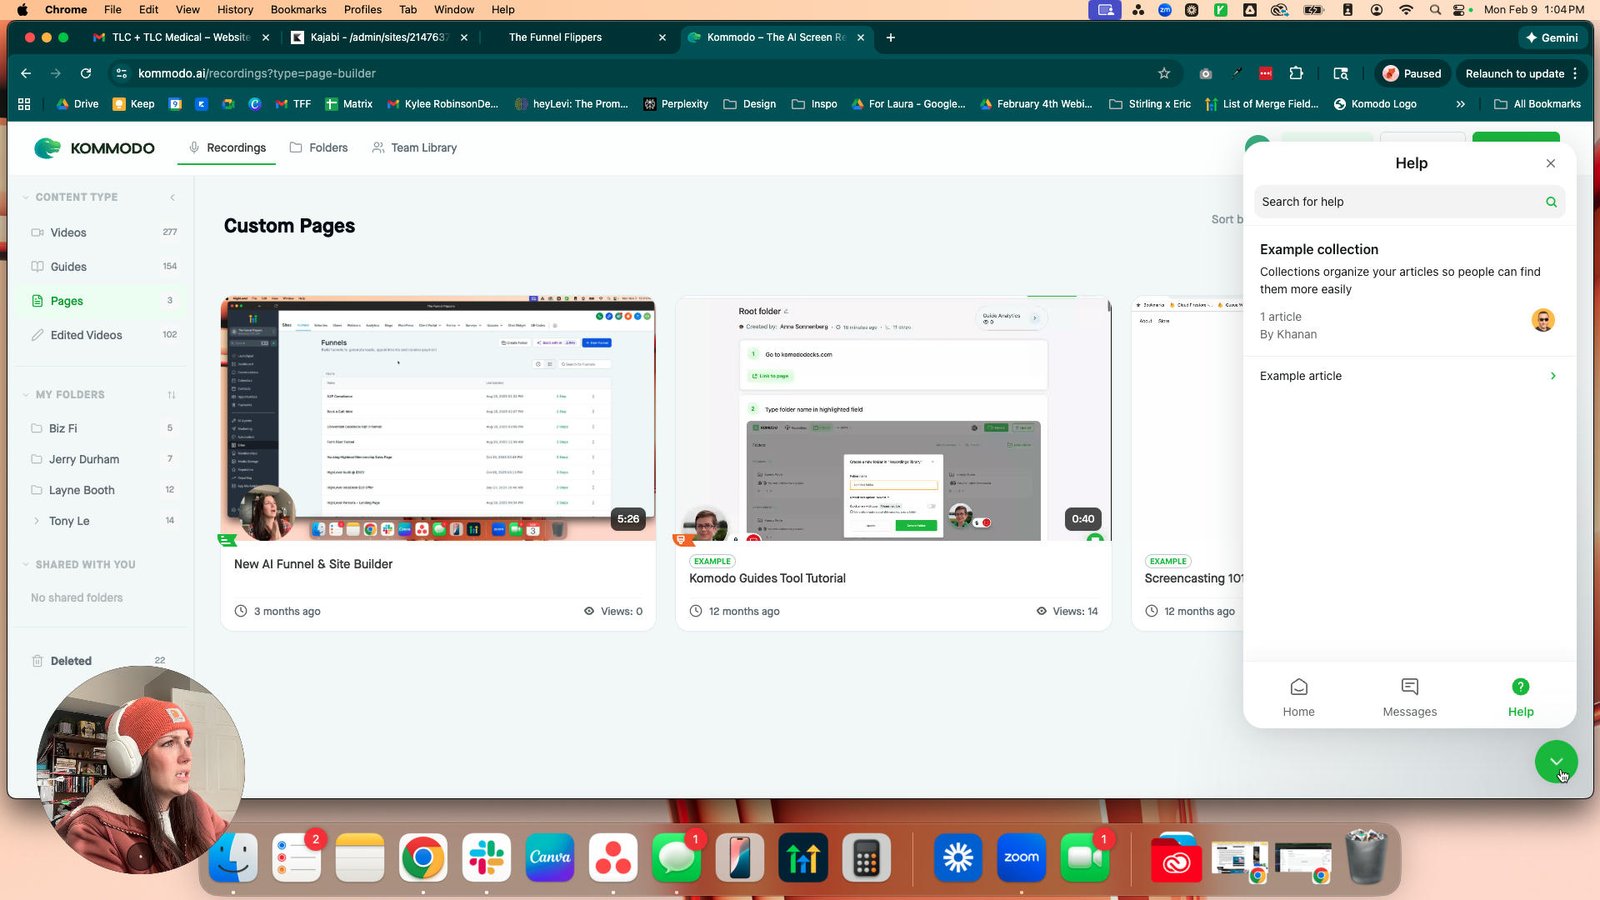
Task: Show more bookmarks chevron
Action: tap(1460, 104)
